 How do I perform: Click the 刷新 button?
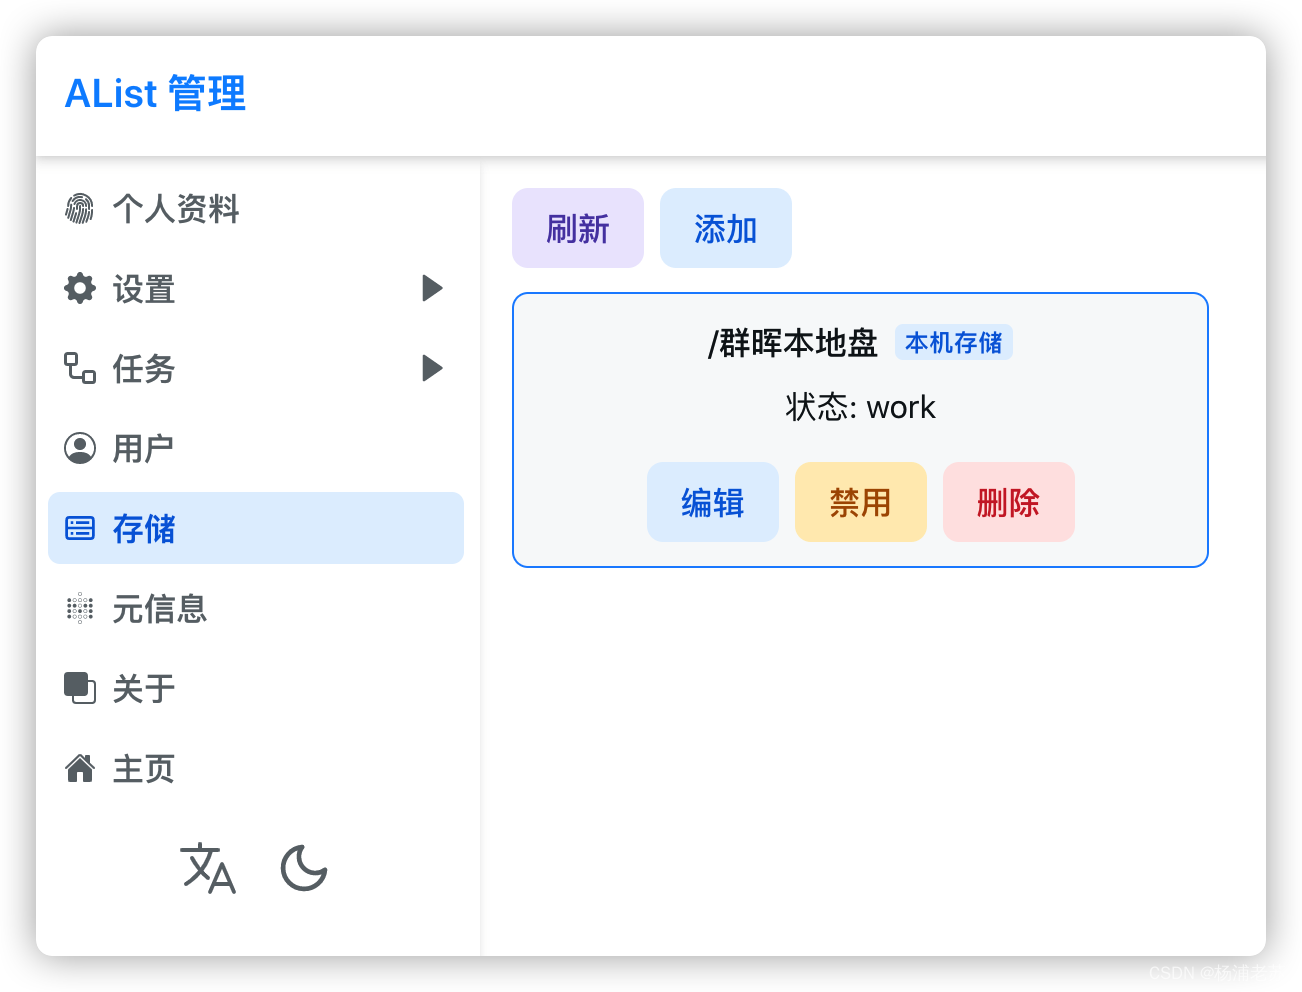pyautogui.click(x=578, y=228)
